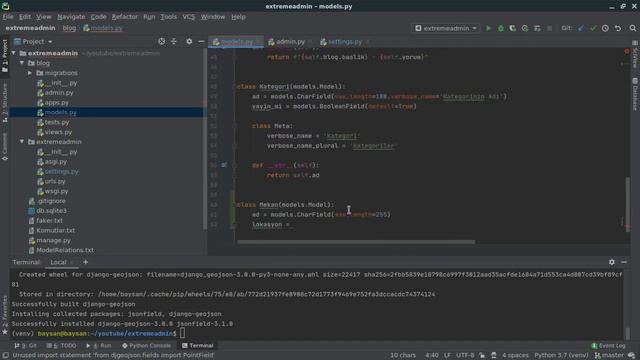This screenshot has width=640, height=360.
Task: Click the grey stop button in the run toolbar
Action: 549,28
